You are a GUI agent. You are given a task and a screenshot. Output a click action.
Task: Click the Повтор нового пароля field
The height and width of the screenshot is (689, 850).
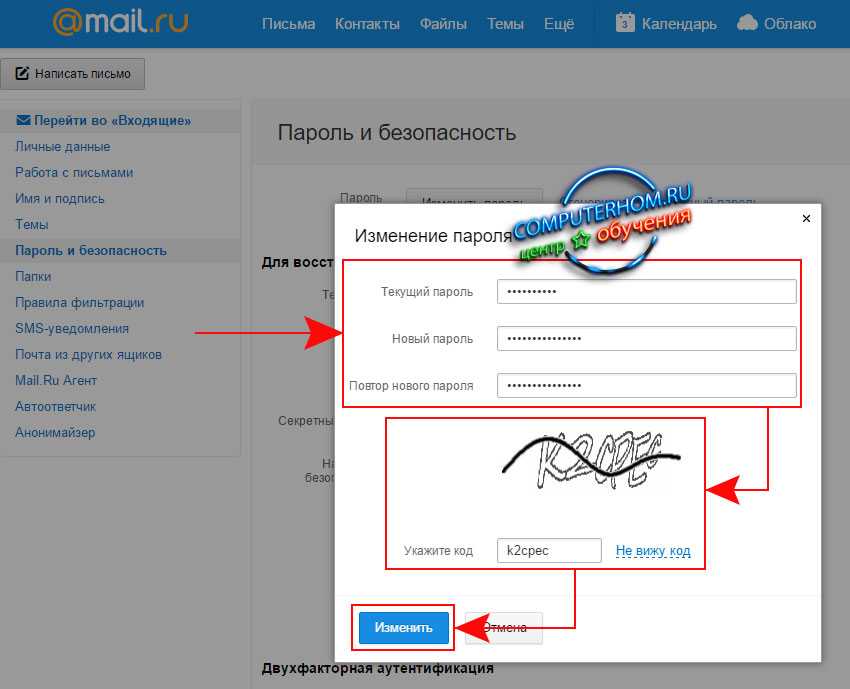pos(646,386)
